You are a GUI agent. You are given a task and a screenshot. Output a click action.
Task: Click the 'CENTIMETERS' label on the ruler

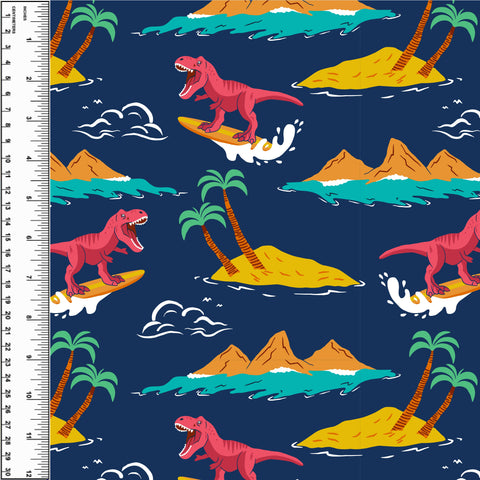click(x=13, y=20)
